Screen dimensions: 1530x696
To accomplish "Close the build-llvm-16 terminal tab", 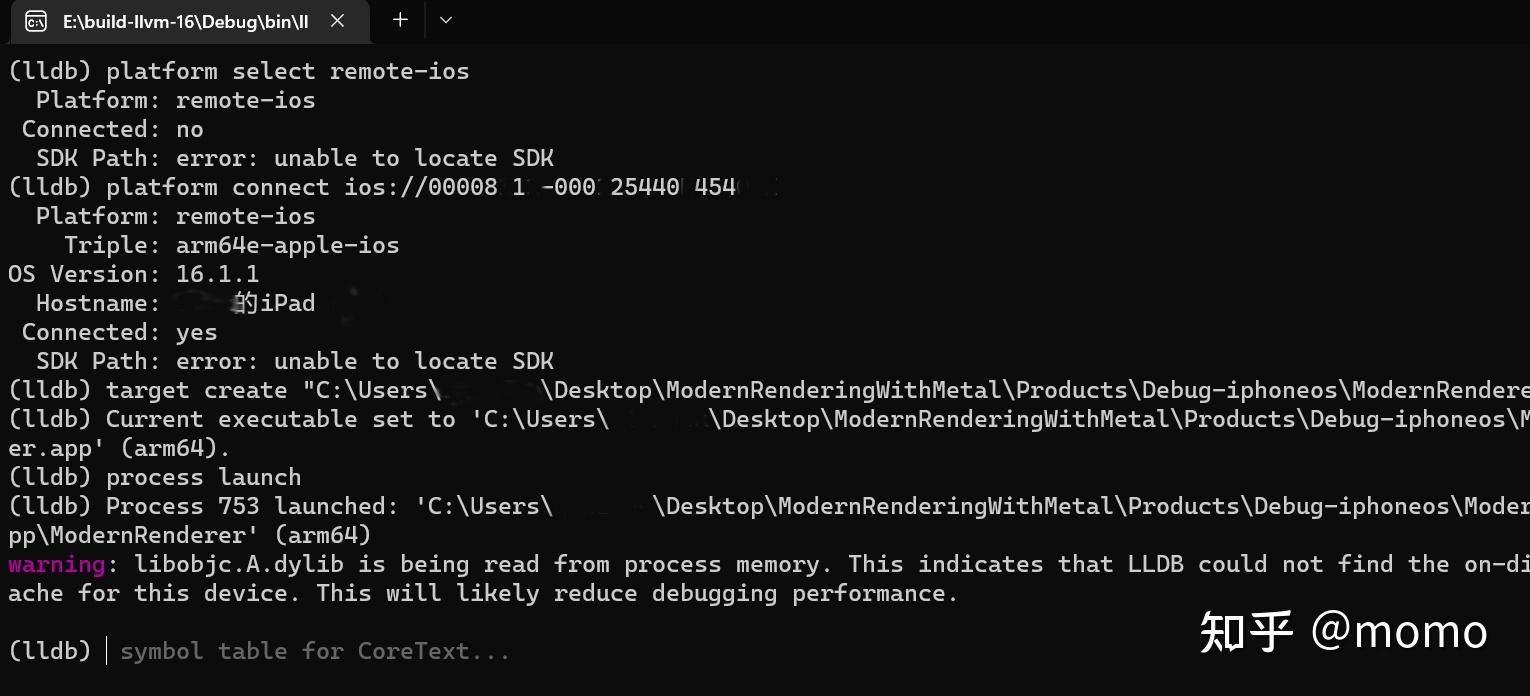I will pyautogui.click(x=338, y=21).
